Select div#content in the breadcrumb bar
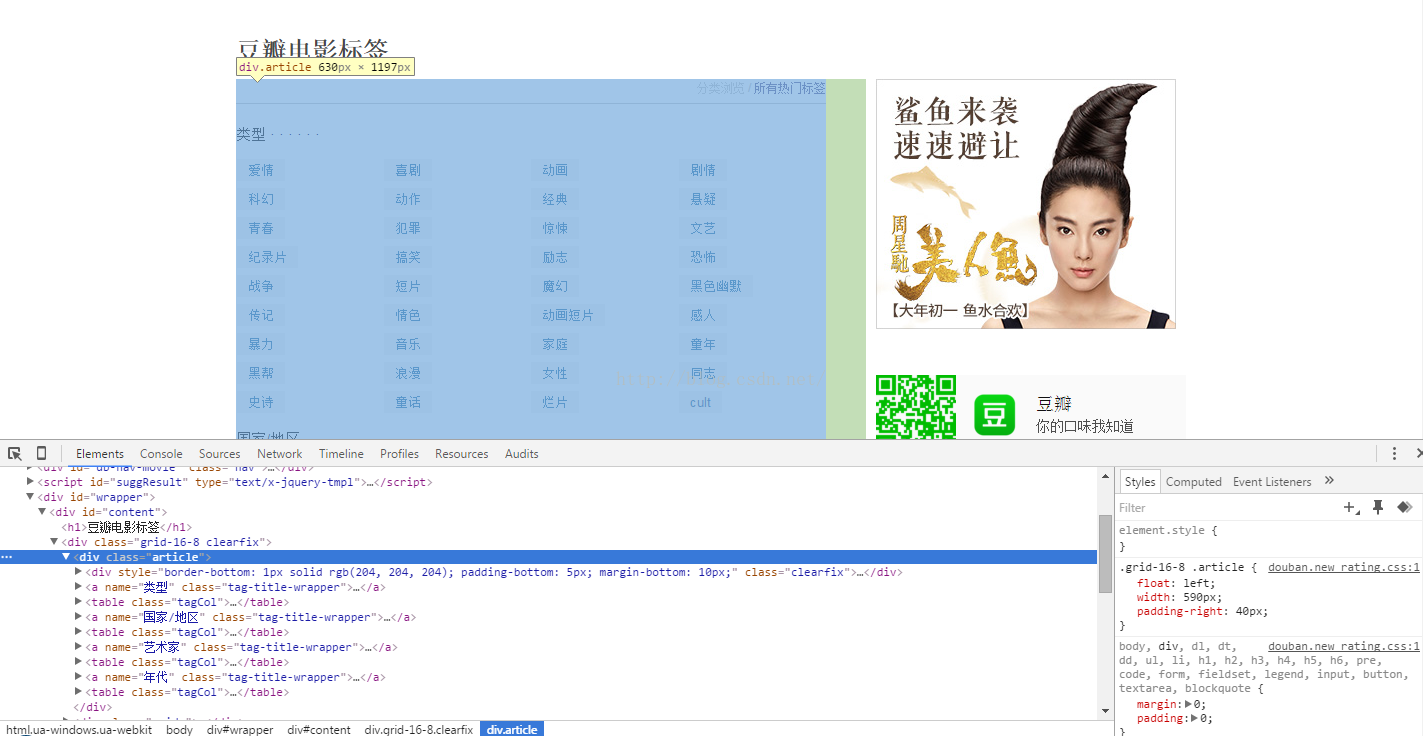This screenshot has width=1423, height=736. pos(319,729)
